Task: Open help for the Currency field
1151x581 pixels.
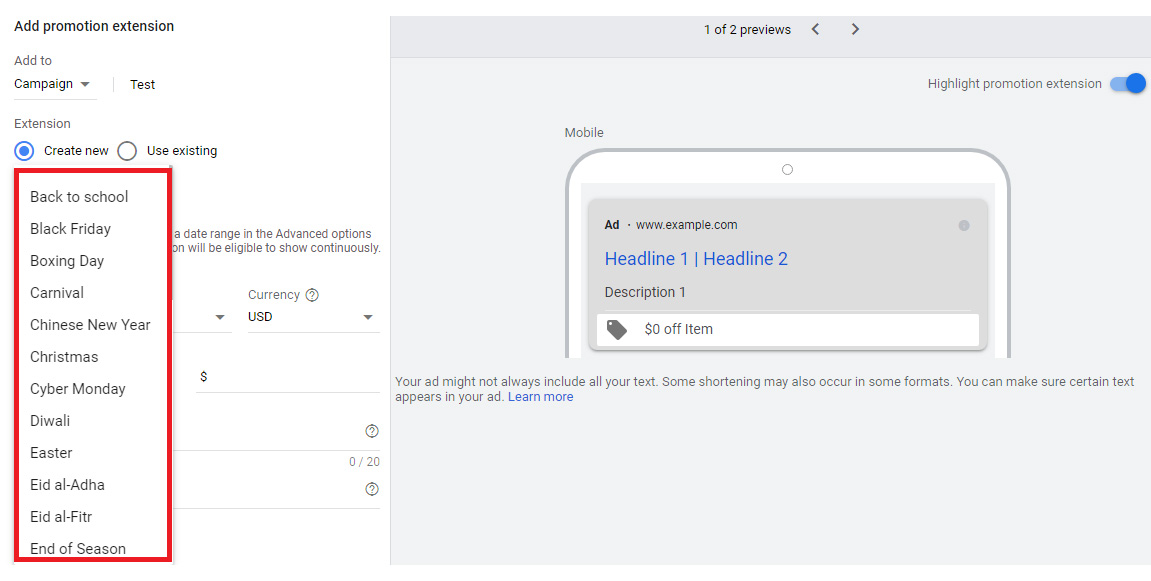Action: [x=312, y=295]
